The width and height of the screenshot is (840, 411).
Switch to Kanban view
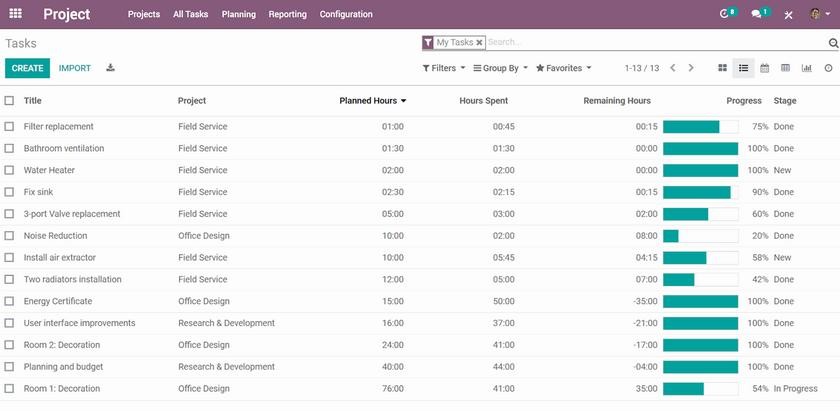point(723,68)
